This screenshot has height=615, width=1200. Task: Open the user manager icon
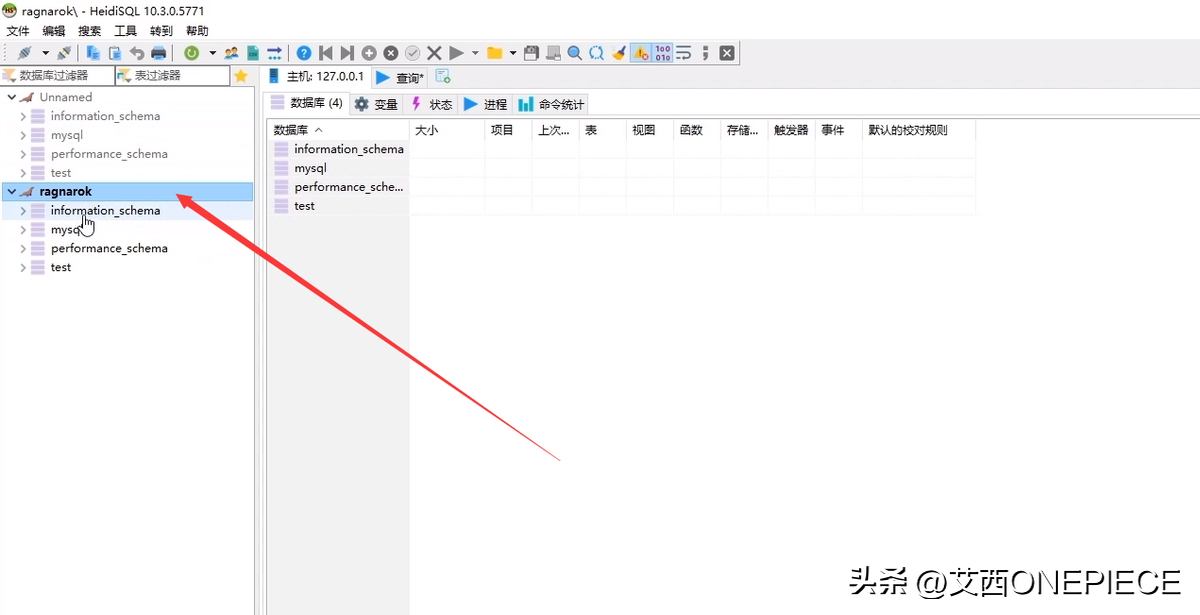pyautogui.click(x=232, y=53)
